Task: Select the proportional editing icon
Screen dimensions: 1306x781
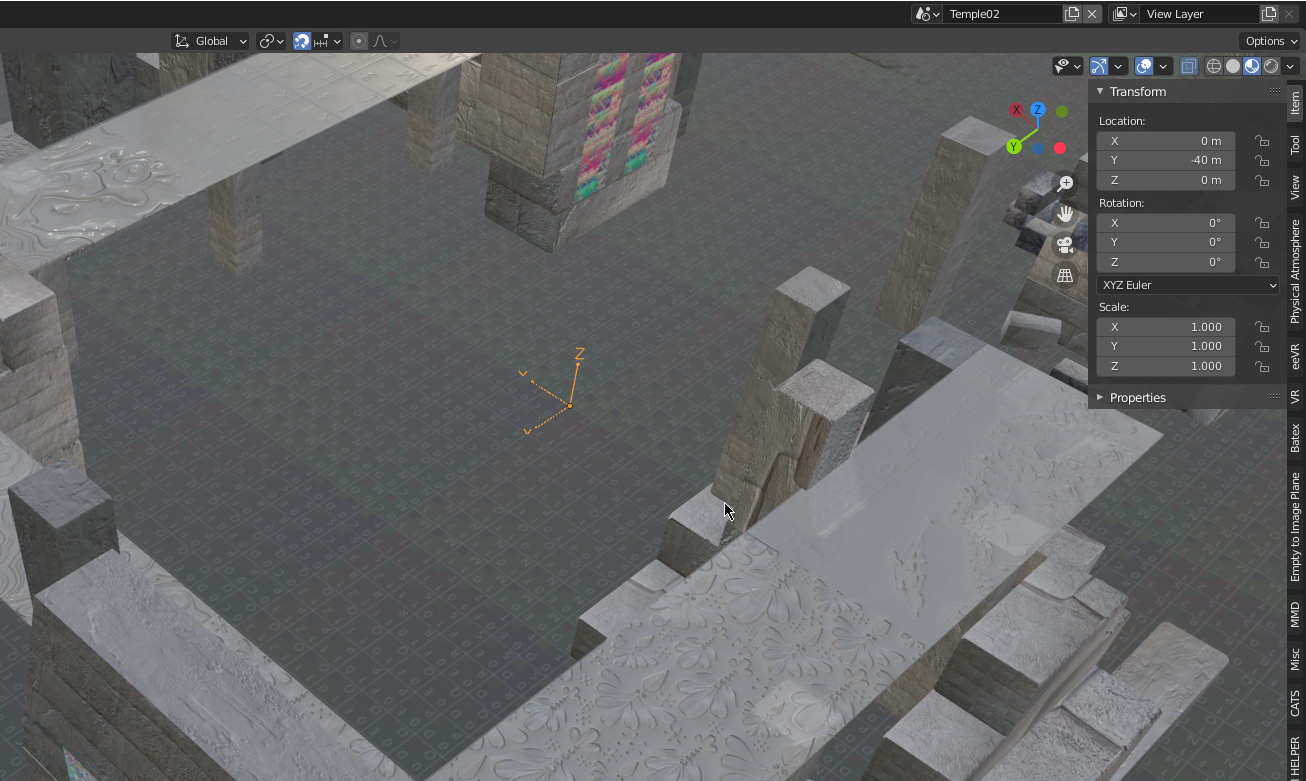Action: click(358, 41)
